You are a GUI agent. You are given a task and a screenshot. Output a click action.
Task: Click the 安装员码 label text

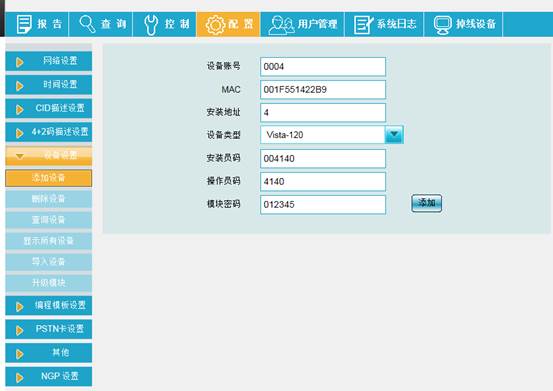[x=223, y=158]
